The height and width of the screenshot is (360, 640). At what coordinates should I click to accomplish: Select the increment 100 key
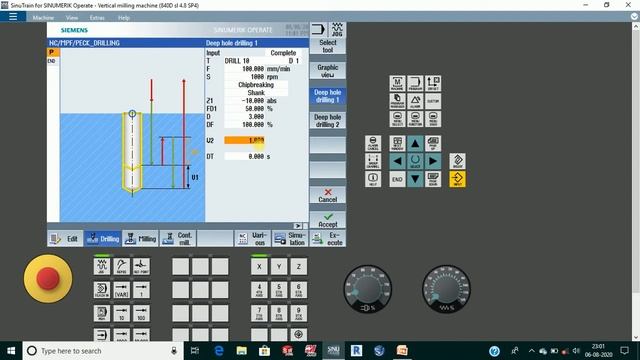[141, 313]
